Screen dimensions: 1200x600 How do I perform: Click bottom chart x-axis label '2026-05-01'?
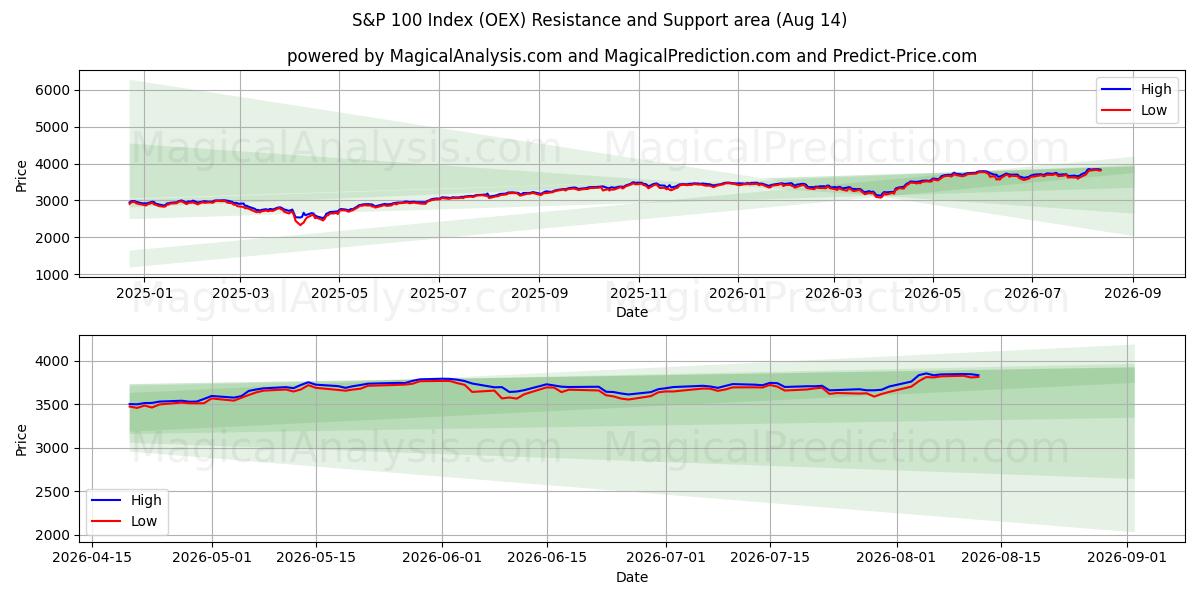(212, 558)
